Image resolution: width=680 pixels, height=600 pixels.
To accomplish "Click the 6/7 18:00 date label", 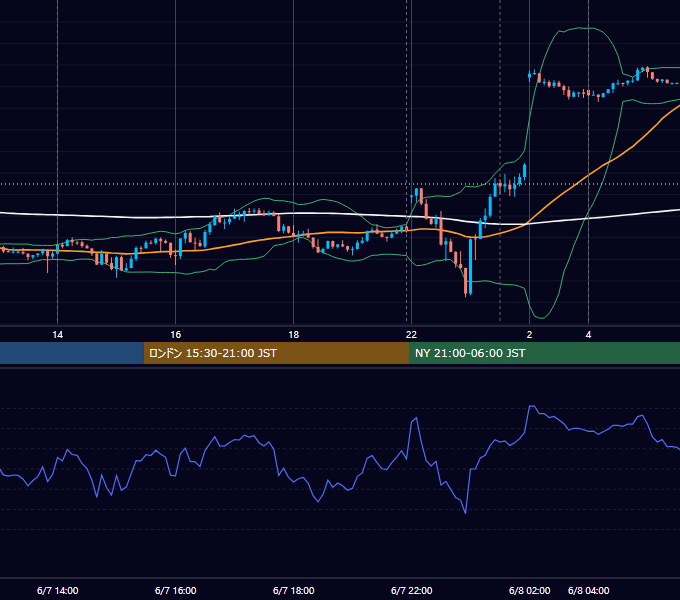I will pyautogui.click(x=294, y=590).
